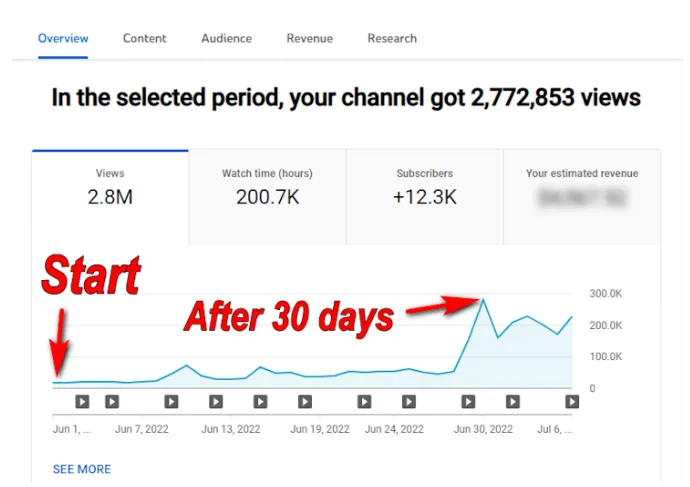Switch to the Content tab
Image resolution: width=690 pixels, height=487 pixels.
145,38
